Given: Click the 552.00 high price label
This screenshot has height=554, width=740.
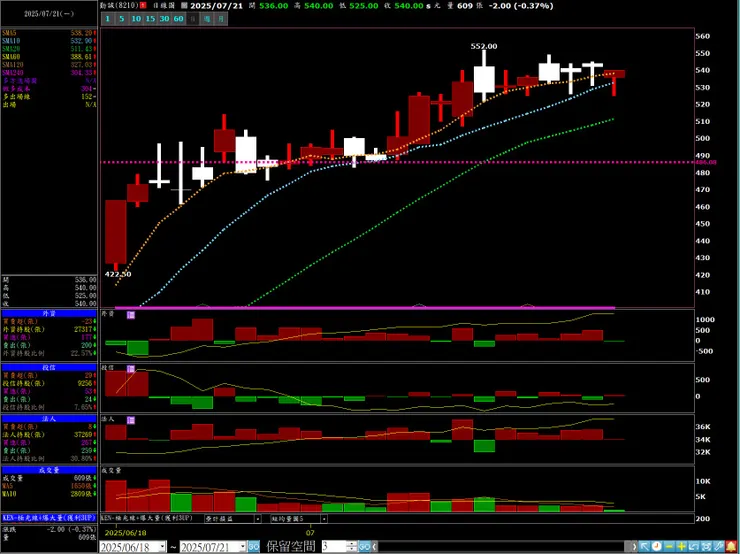Looking at the screenshot, I should pos(484,46).
